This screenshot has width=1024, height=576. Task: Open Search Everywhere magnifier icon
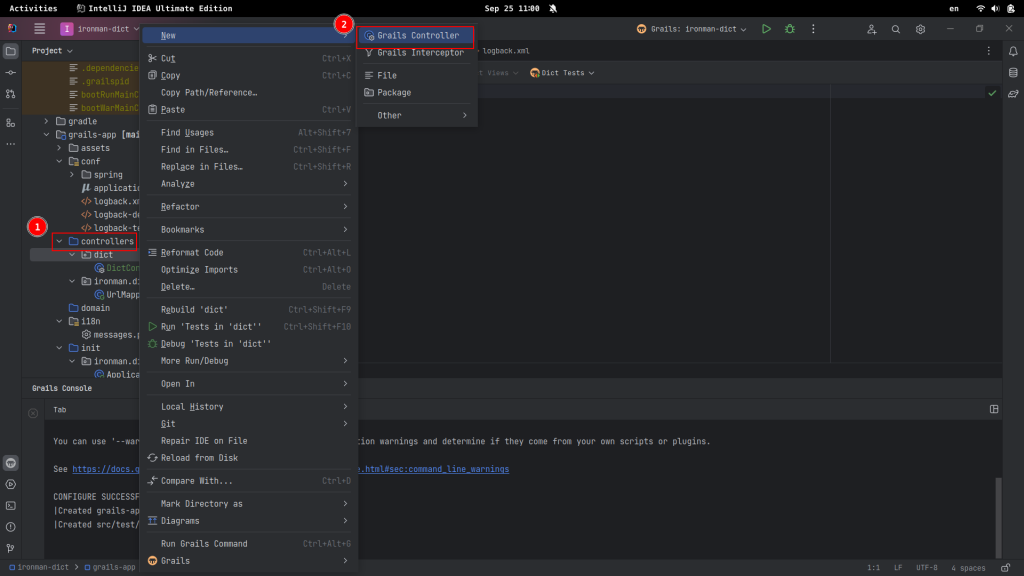pos(896,29)
